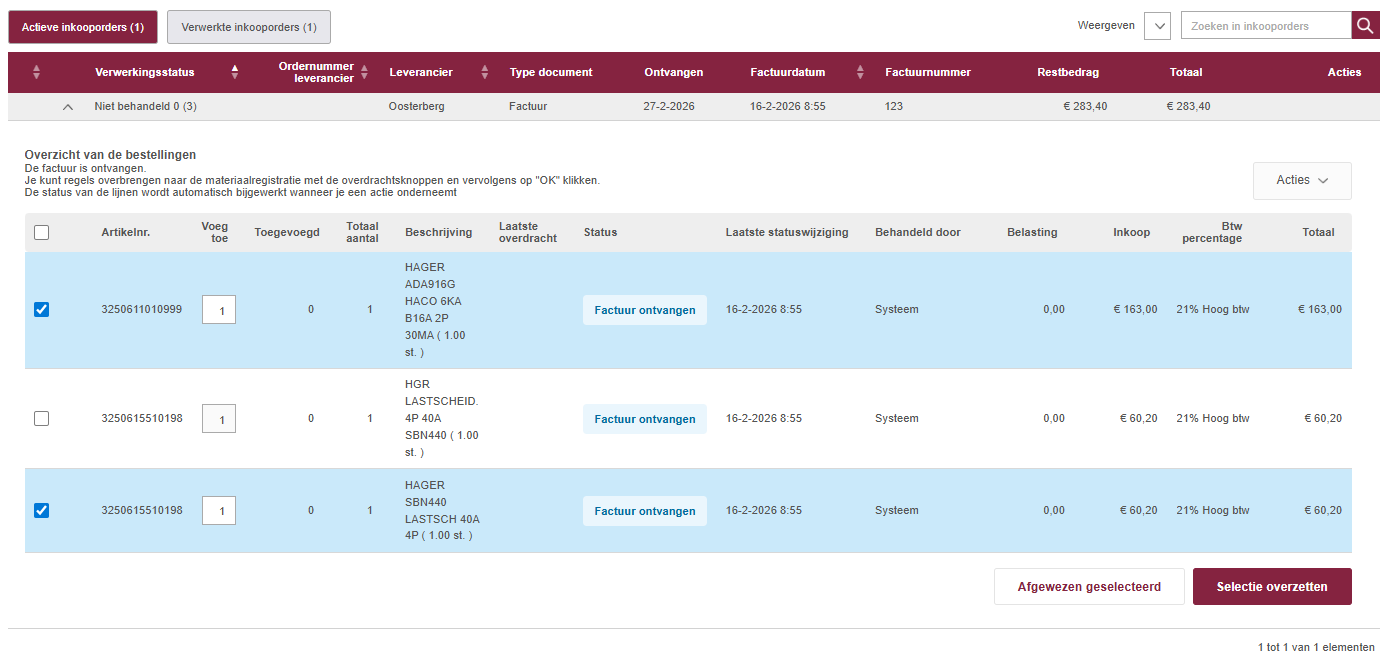Switch to Actieve inkooporders tab
The width and height of the screenshot is (1392, 666).
click(x=83, y=27)
